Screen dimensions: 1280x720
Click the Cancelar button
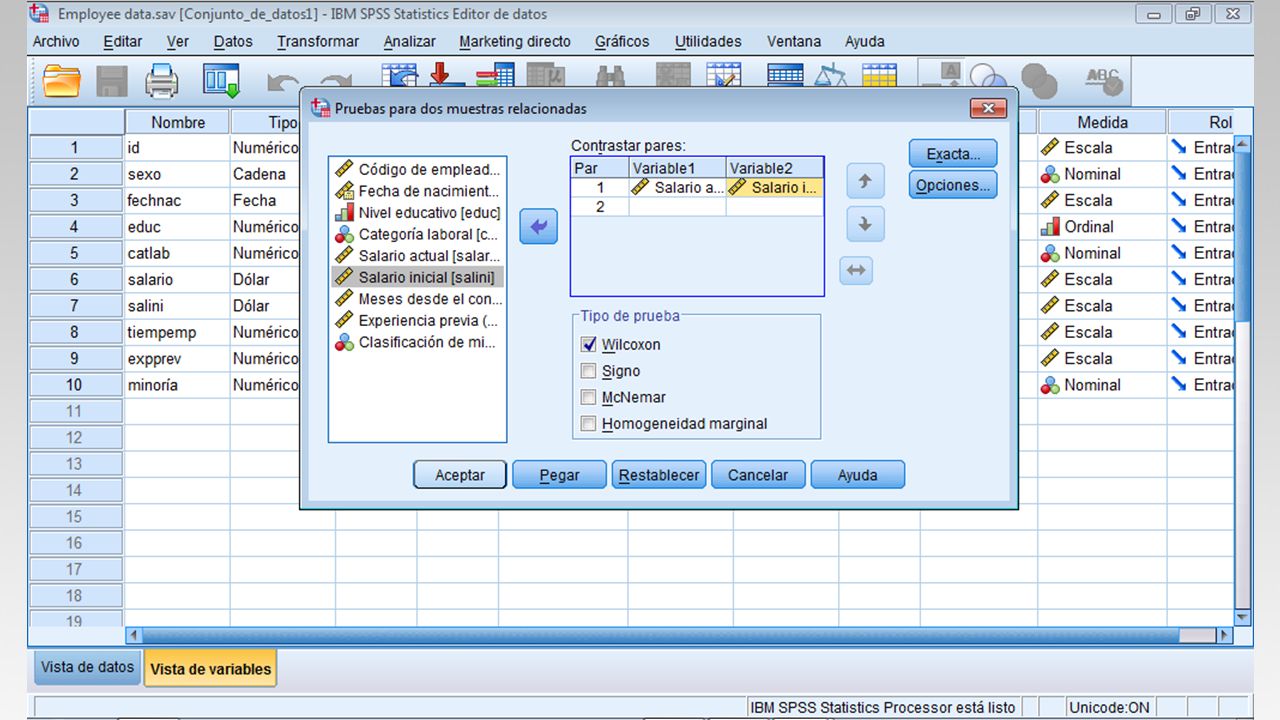pyautogui.click(x=758, y=475)
